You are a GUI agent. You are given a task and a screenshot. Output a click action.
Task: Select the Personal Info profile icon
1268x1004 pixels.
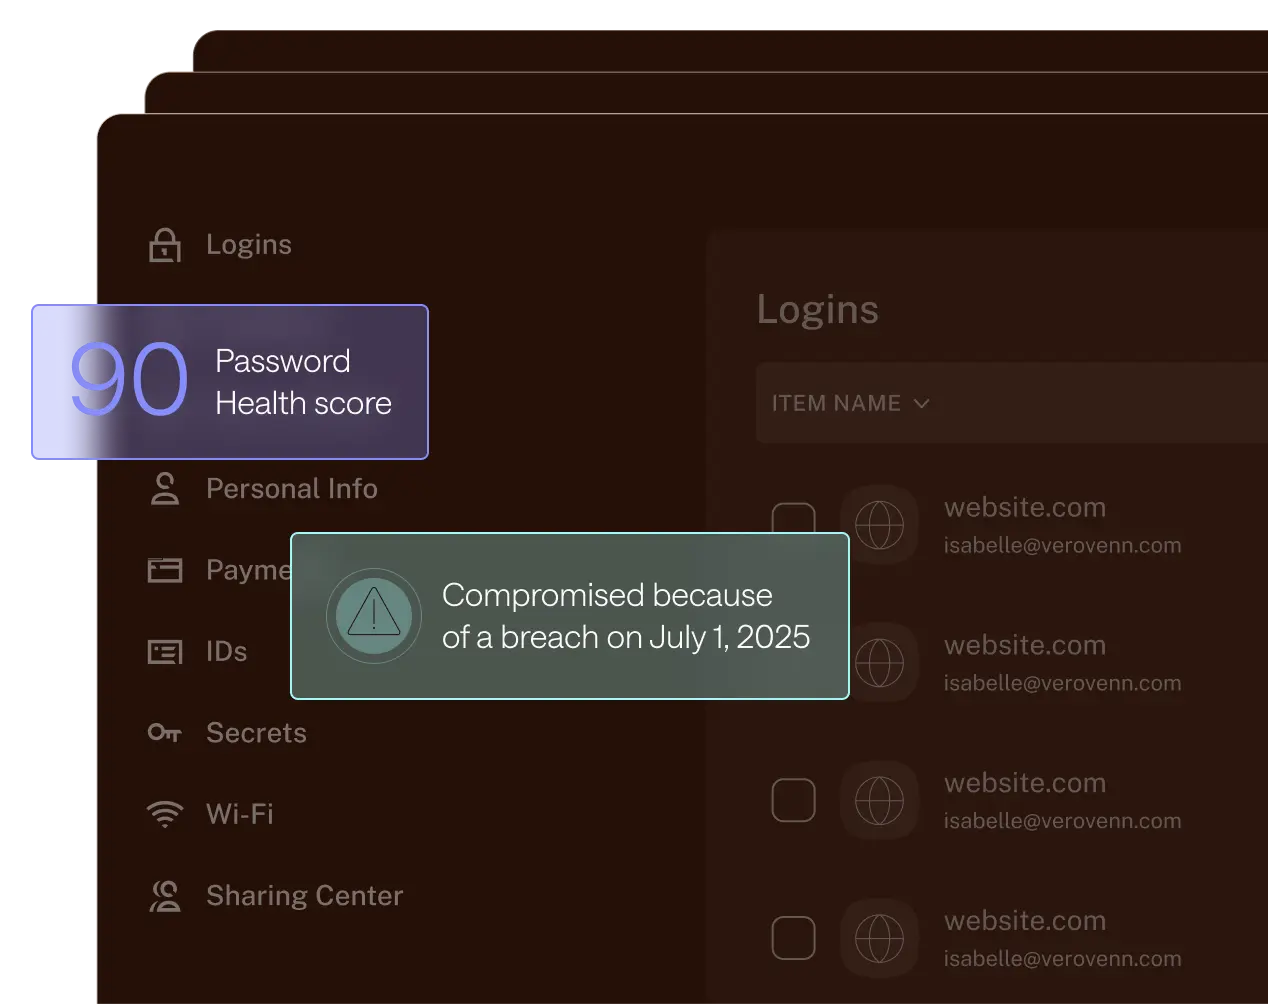pyautogui.click(x=164, y=488)
